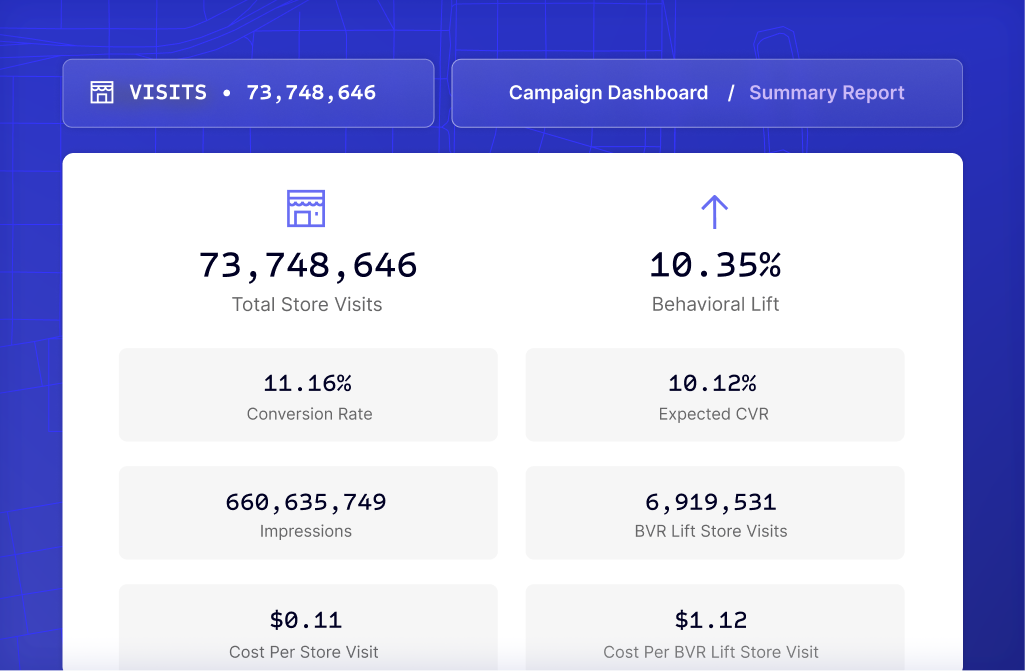Click the Behavioral Lift label
The height and width of the screenshot is (671, 1025).
715,304
